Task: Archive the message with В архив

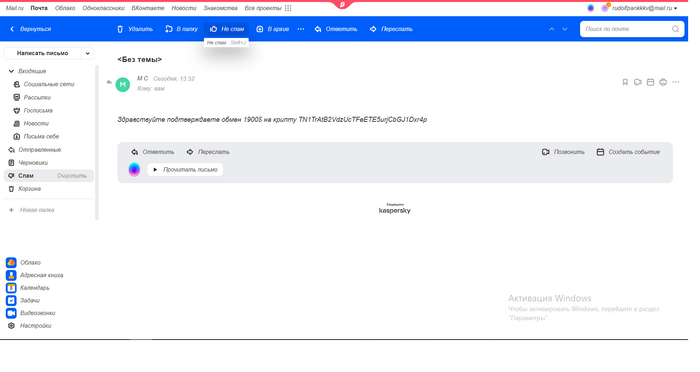Action: coord(272,29)
